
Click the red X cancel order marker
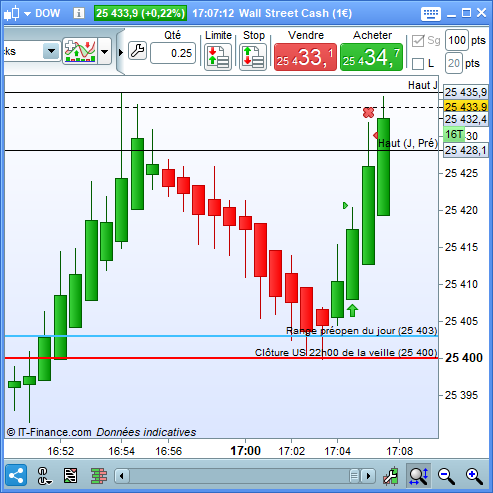point(368,112)
